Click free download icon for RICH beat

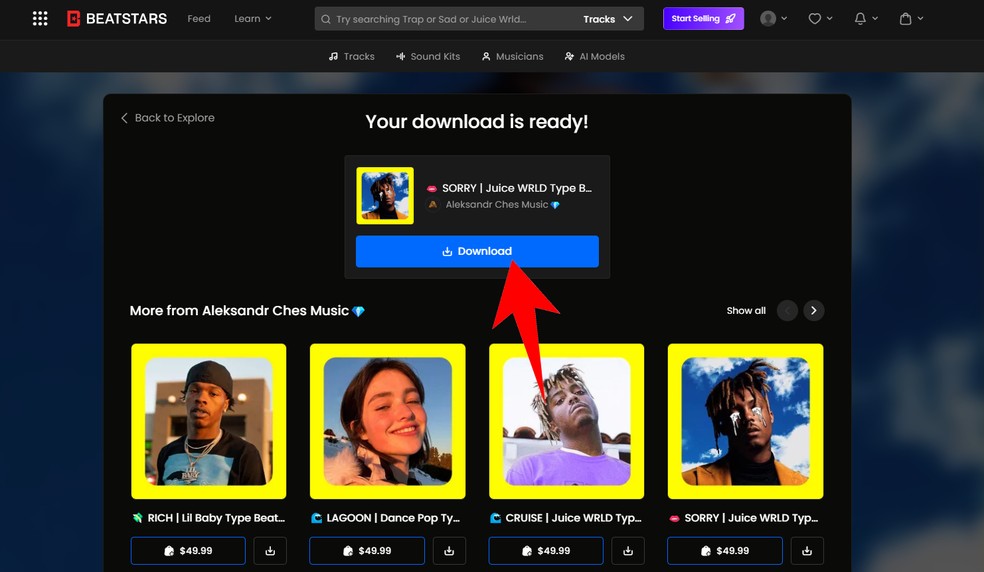(x=270, y=551)
